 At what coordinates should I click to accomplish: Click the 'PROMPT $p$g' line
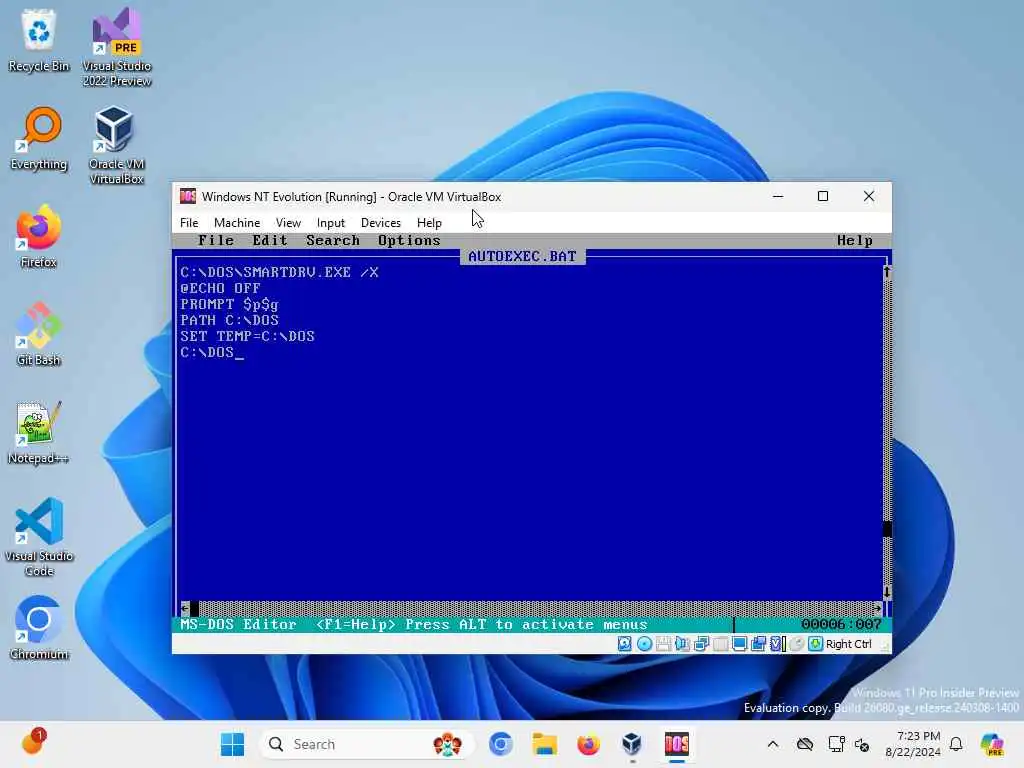(229, 304)
